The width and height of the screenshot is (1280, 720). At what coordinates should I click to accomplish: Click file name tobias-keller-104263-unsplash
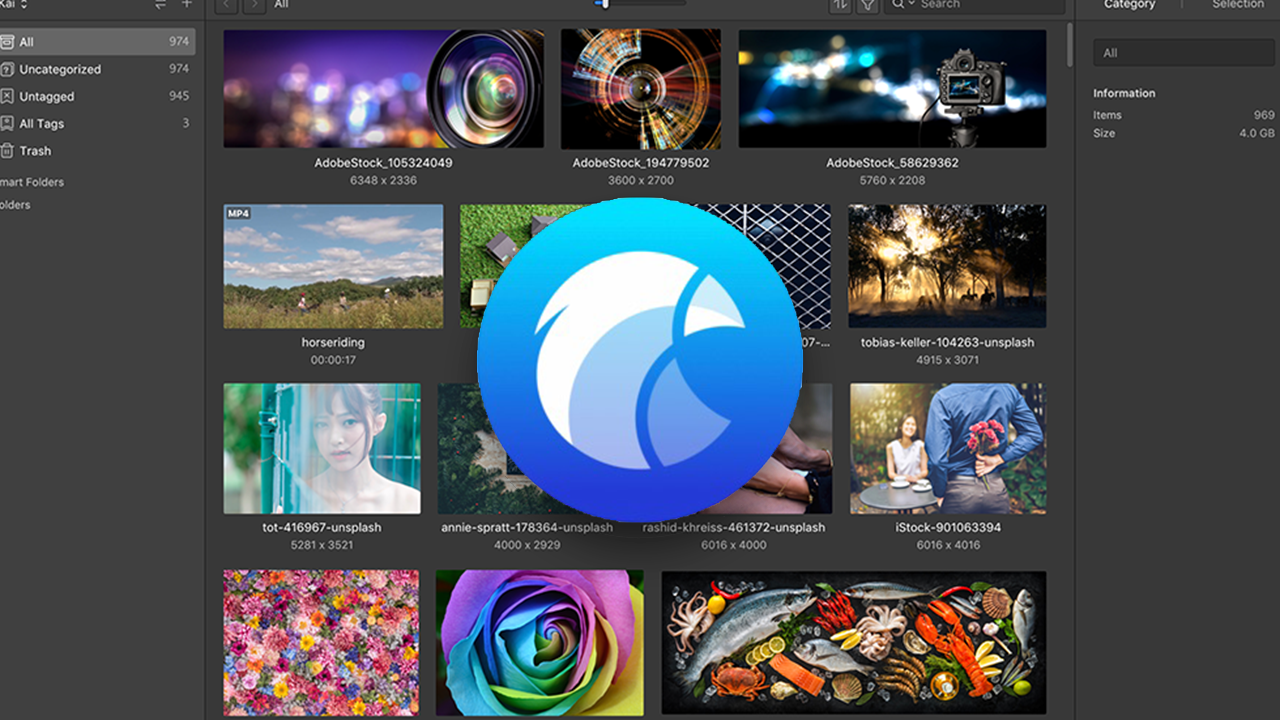point(947,342)
